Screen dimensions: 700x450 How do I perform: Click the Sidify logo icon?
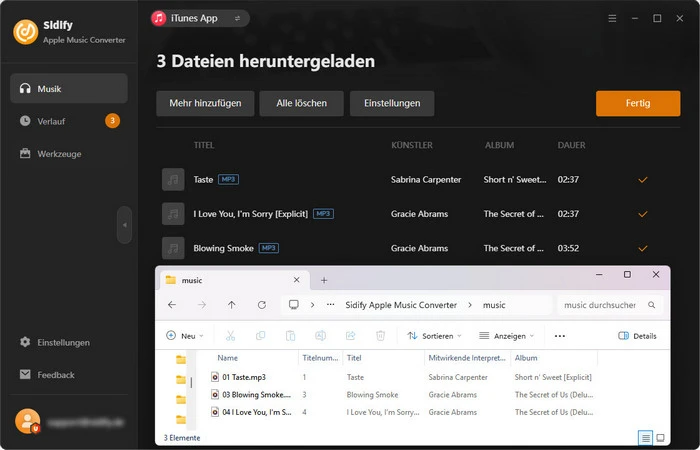(25, 32)
